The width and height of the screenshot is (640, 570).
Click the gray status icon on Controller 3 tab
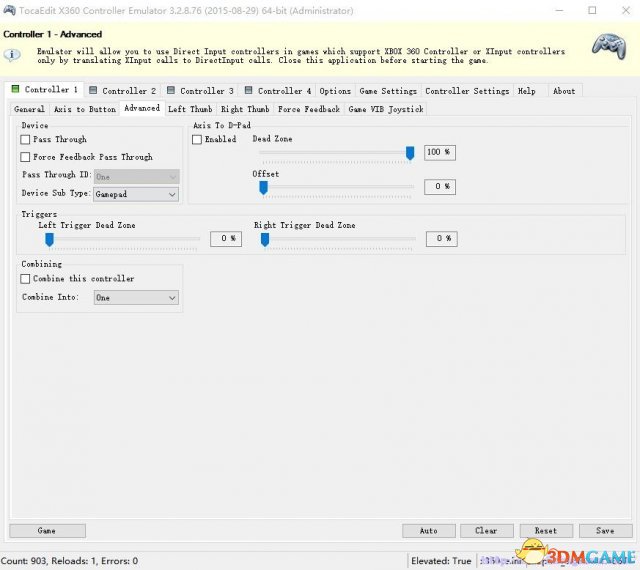171,90
